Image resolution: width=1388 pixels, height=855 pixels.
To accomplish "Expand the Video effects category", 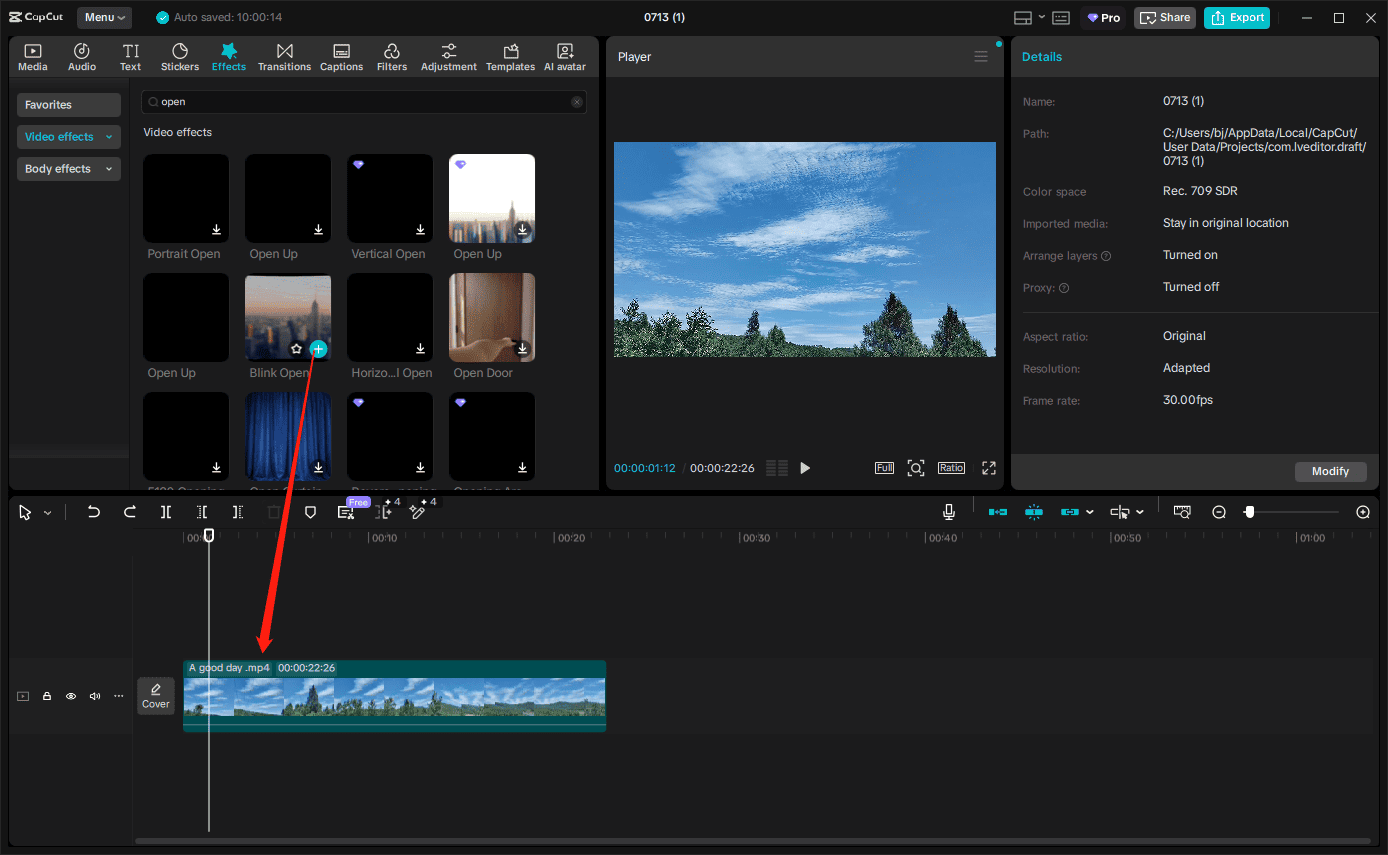I will pos(69,137).
